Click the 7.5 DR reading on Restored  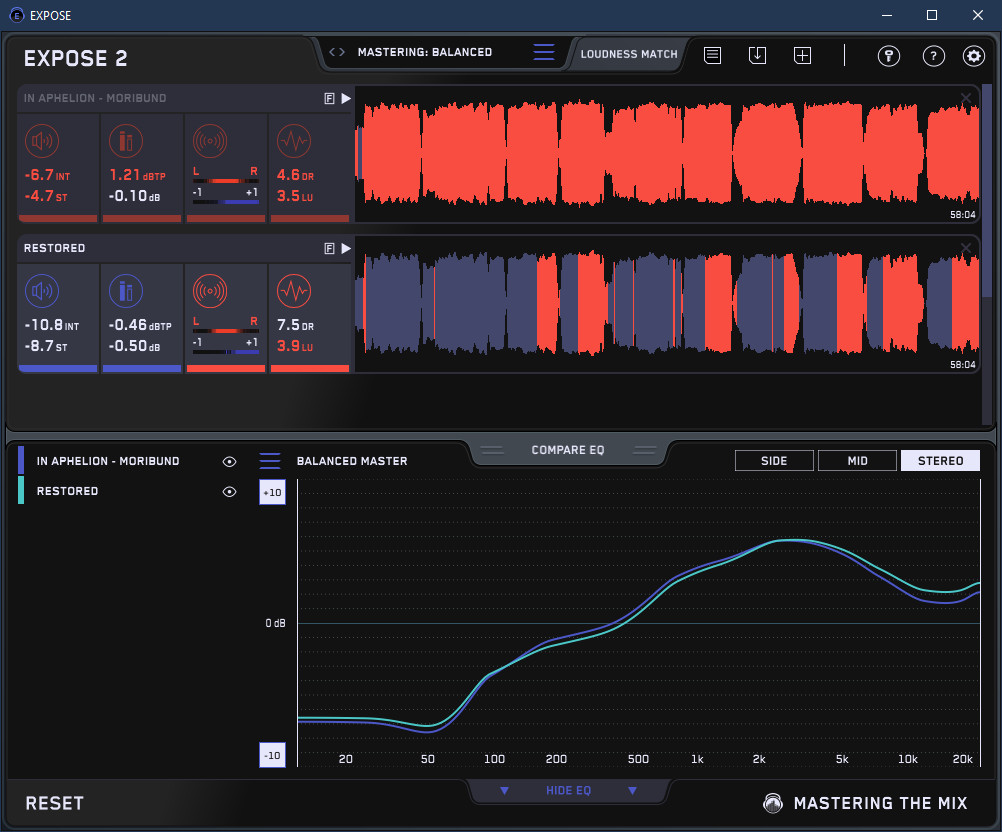(295, 325)
